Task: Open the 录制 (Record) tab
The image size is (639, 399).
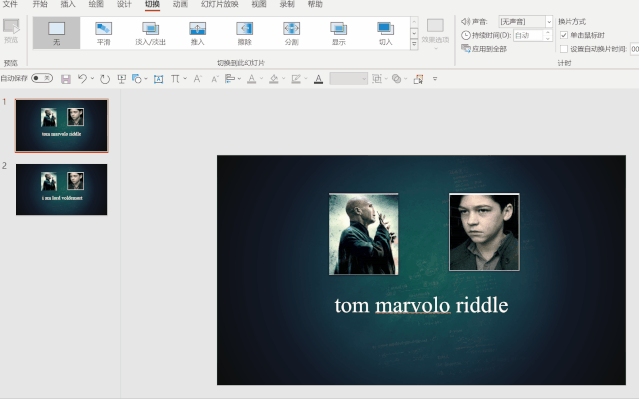Action: click(287, 4)
